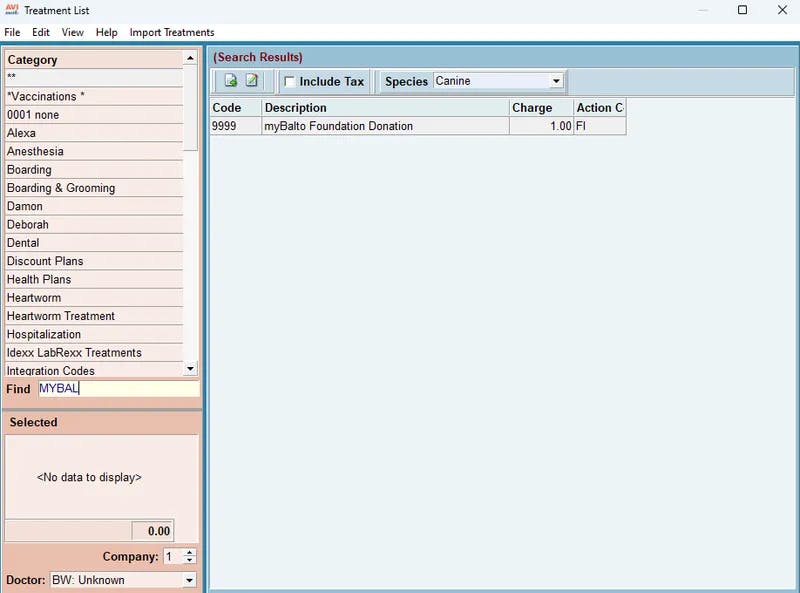This screenshot has height=593, width=800.
Task: Open the View menu
Action: pos(72,32)
